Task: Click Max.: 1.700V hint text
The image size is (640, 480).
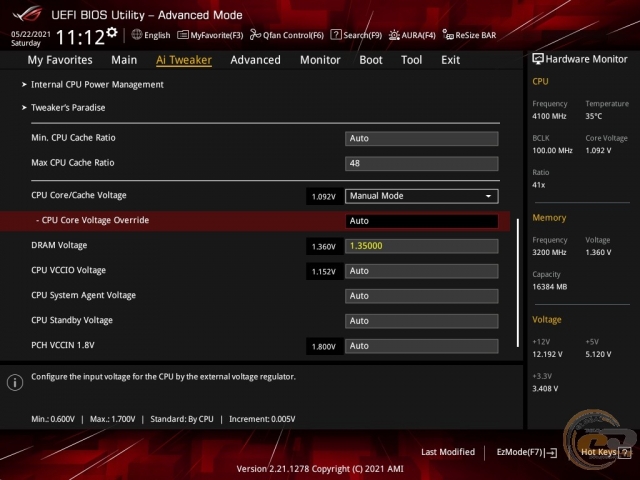Action: pos(112,419)
